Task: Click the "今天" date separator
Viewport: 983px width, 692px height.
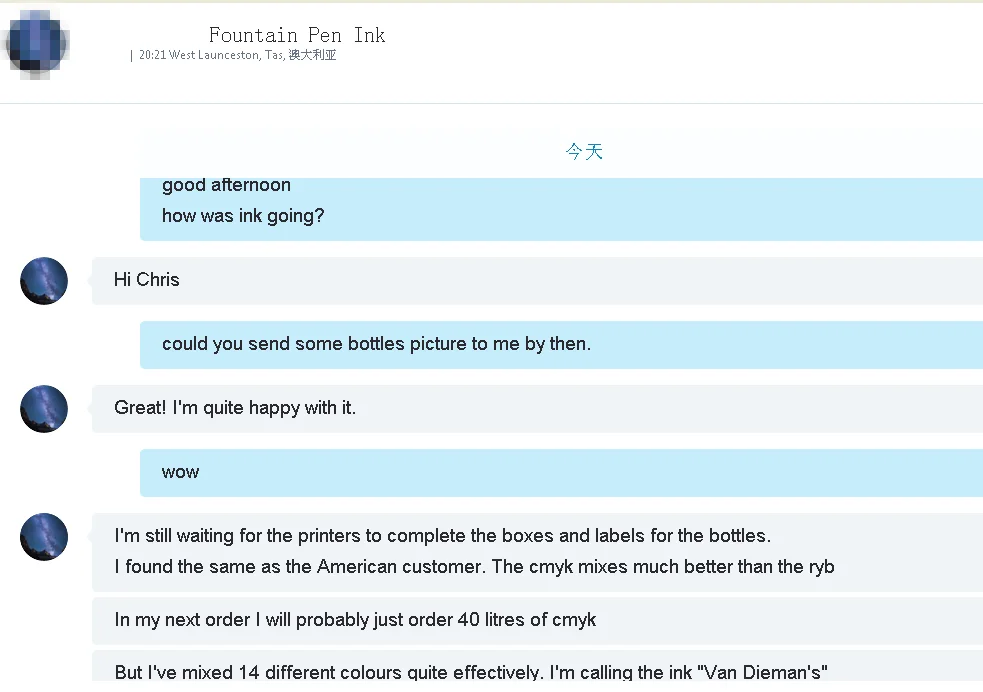Action: click(584, 152)
